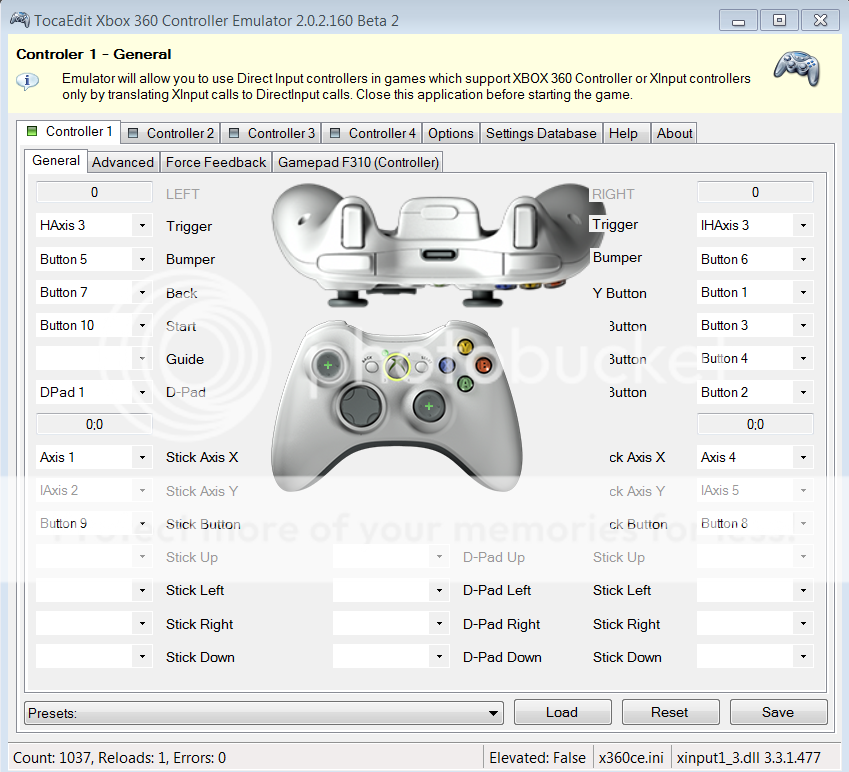The width and height of the screenshot is (849, 772).
Task: Click the Reset button
Action: coord(669,712)
